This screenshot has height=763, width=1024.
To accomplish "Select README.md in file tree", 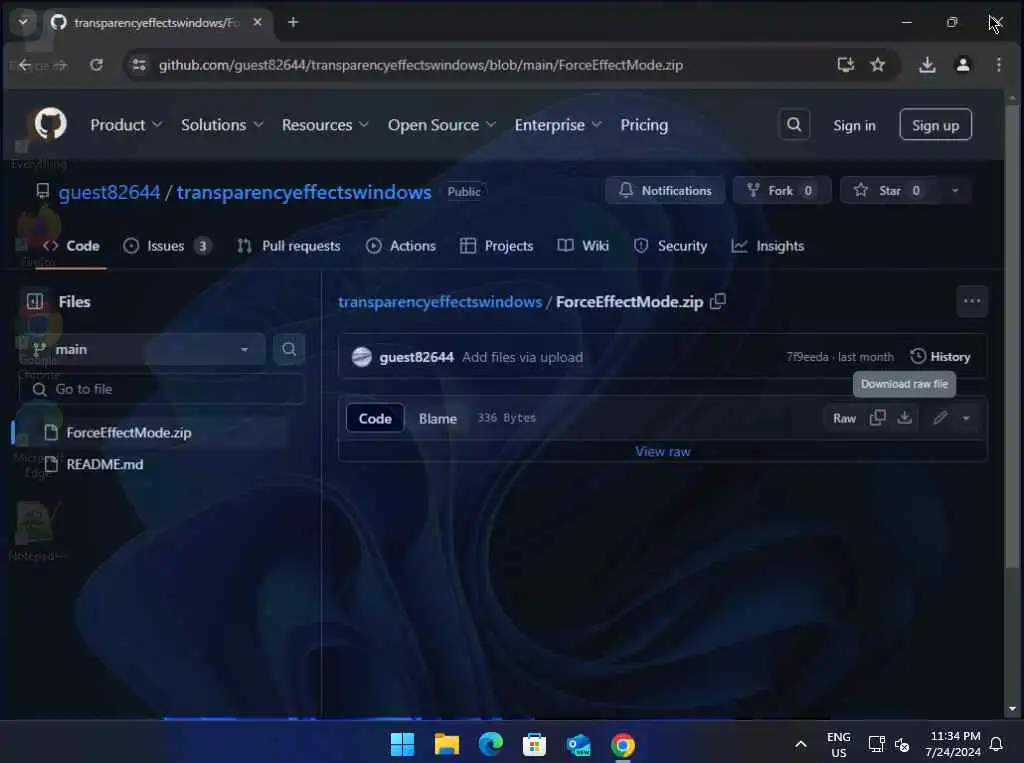I will click(104, 464).
